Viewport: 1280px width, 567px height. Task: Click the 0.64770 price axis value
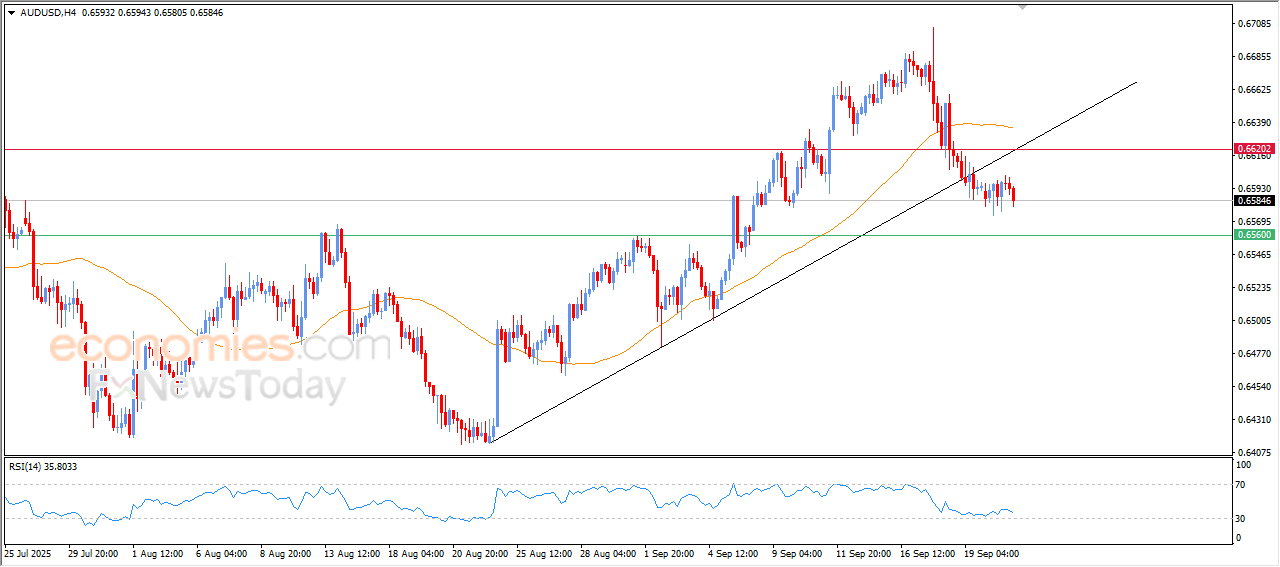coord(1254,353)
